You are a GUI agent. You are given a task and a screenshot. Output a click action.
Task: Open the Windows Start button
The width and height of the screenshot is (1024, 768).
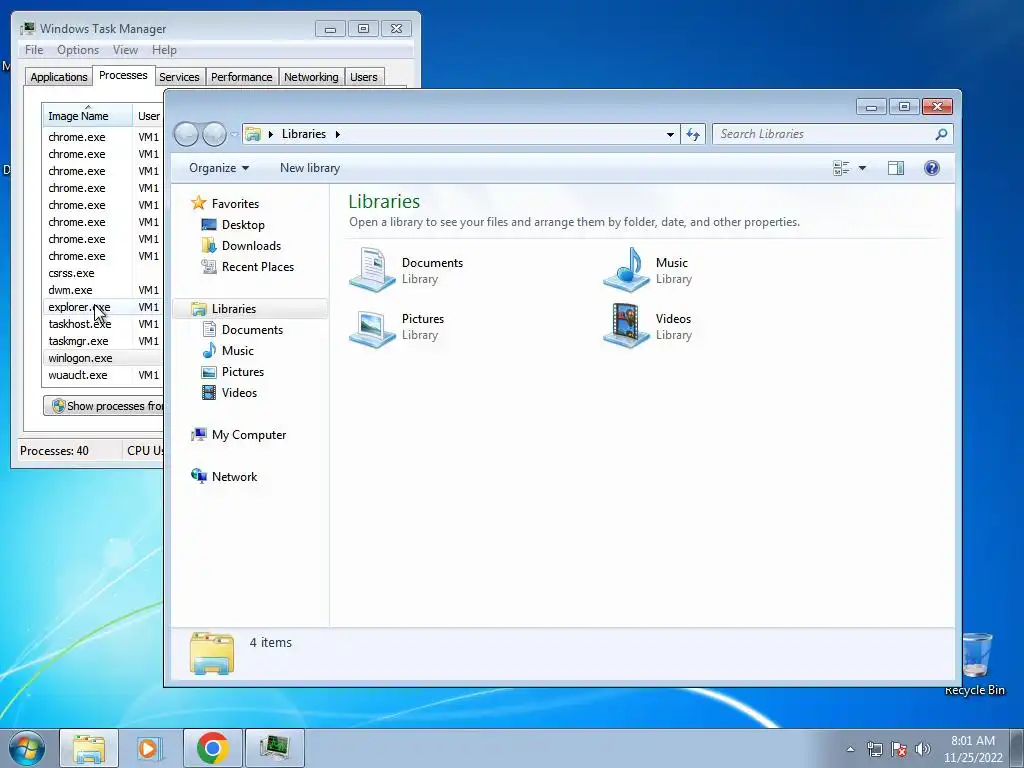pyautogui.click(x=27, y=748)
